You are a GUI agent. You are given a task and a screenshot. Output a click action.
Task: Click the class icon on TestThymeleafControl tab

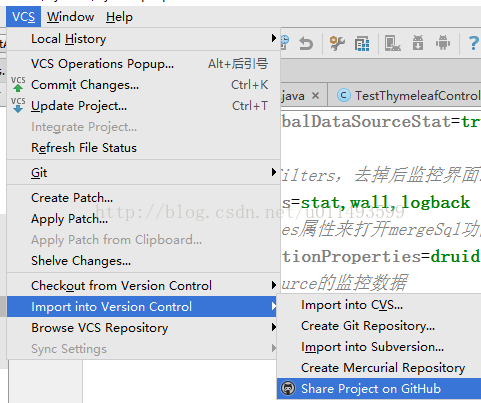(344, 96)
